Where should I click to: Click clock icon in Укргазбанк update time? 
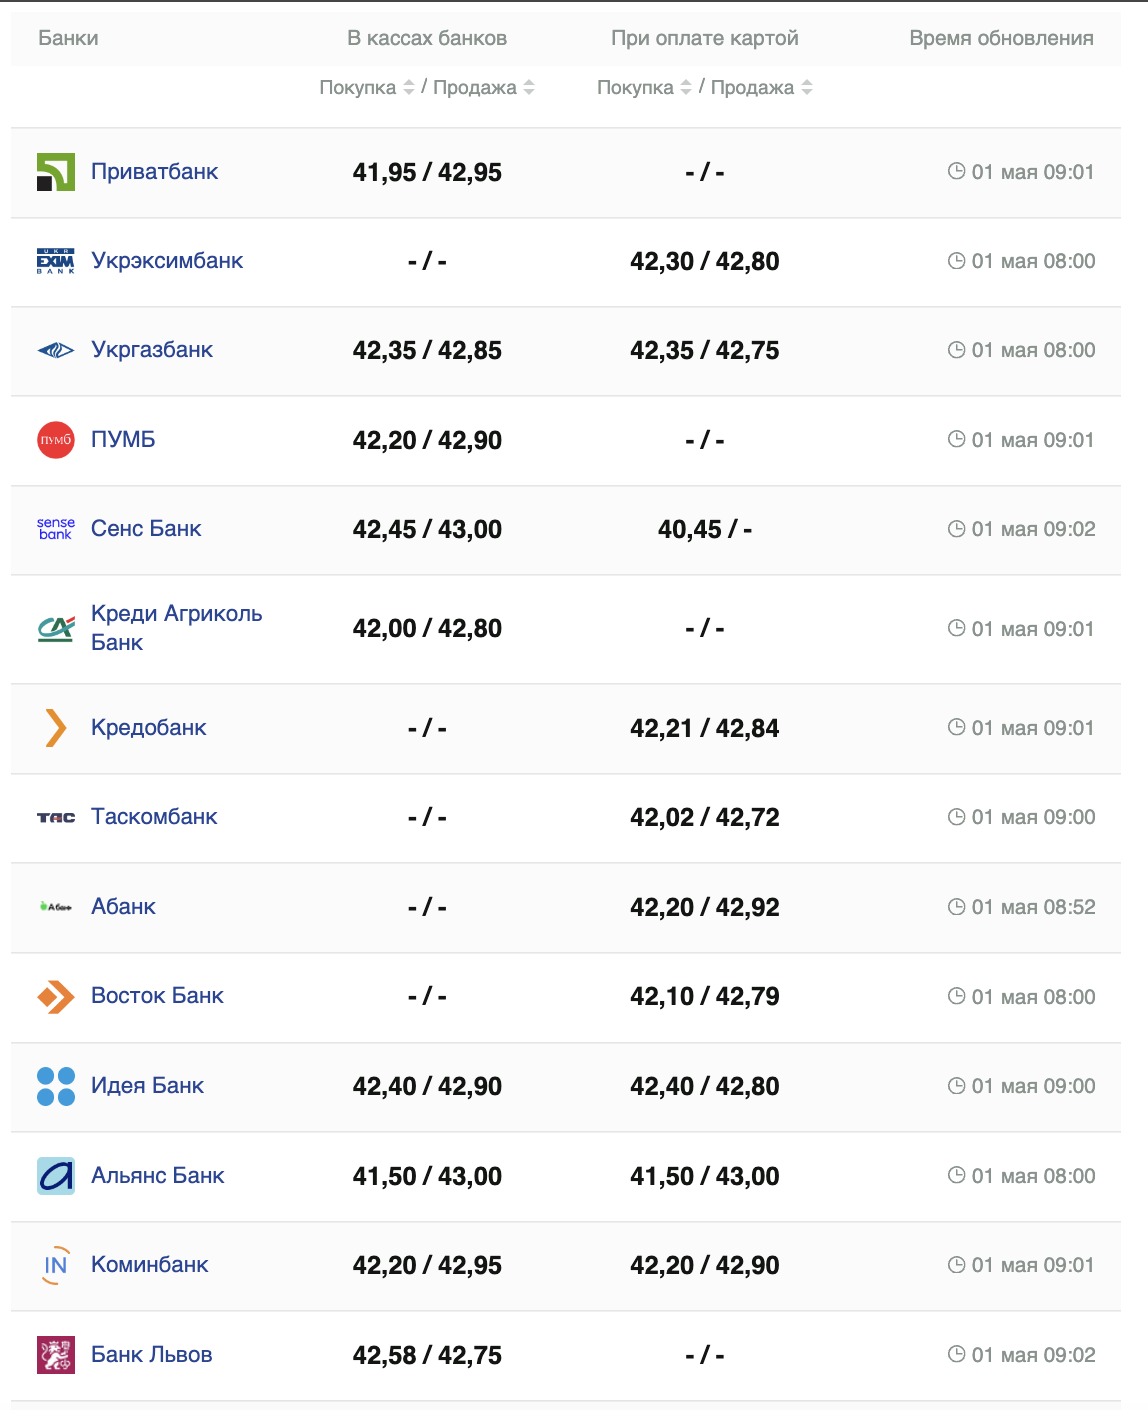[x=956, y=350]
